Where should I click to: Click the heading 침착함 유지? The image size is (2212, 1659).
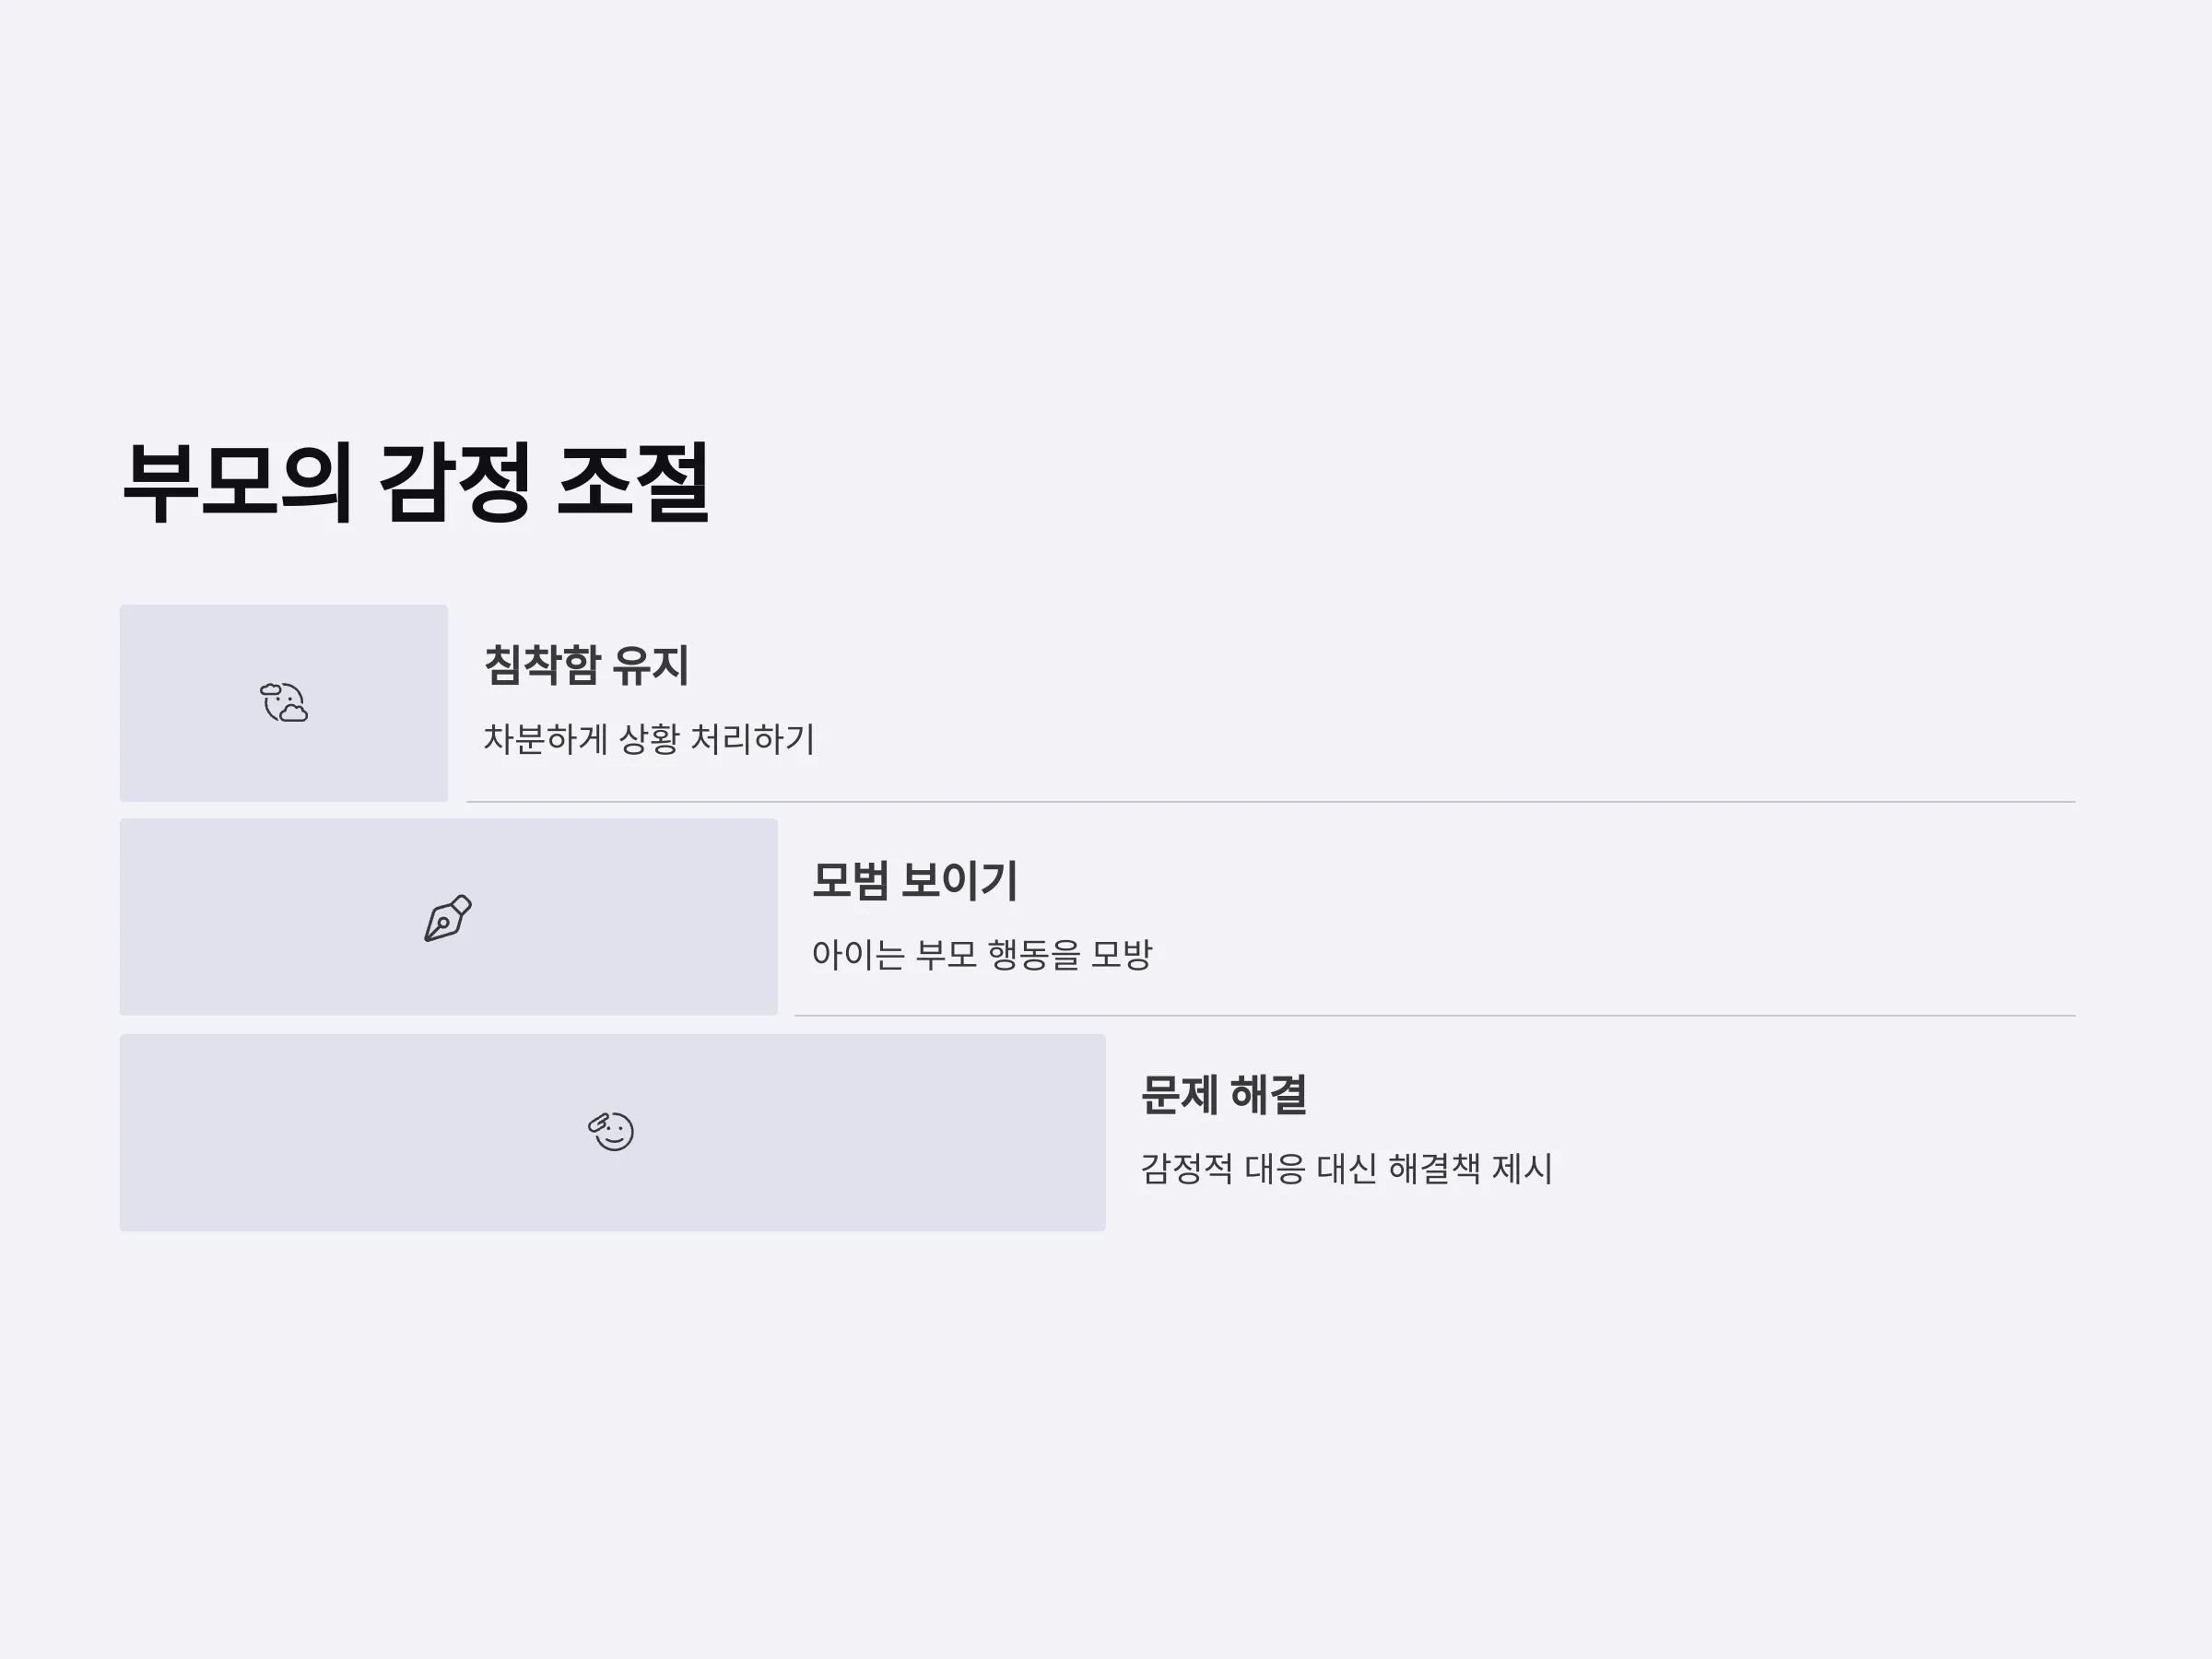(586, 665)
